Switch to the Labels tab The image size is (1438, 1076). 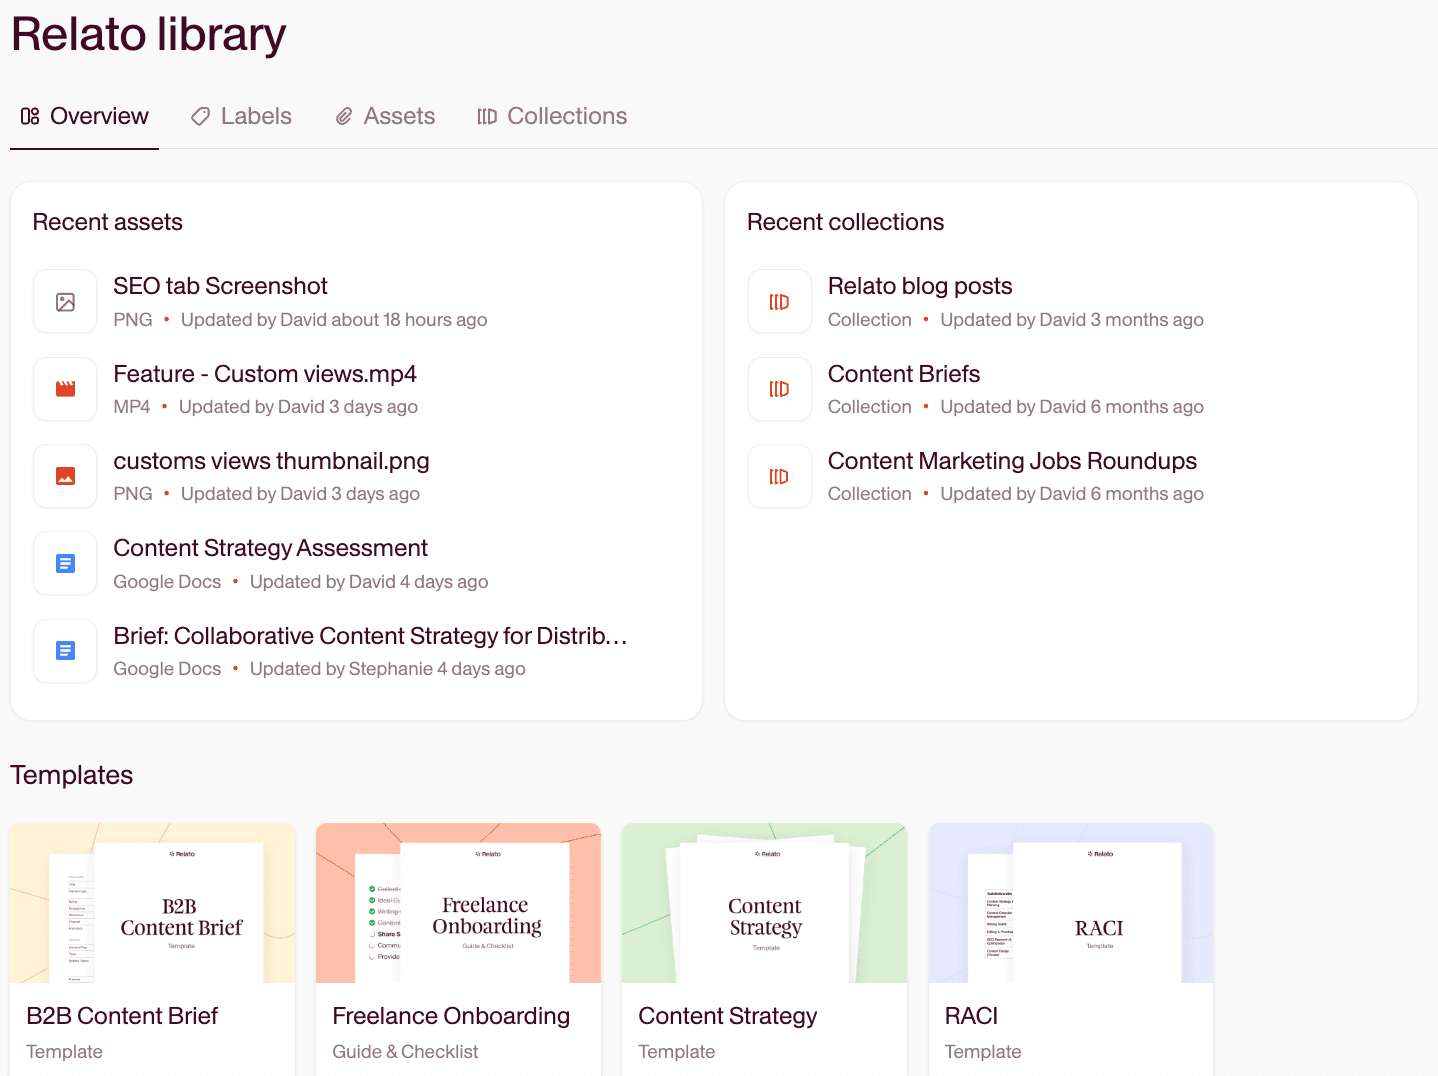coord(241,116)
